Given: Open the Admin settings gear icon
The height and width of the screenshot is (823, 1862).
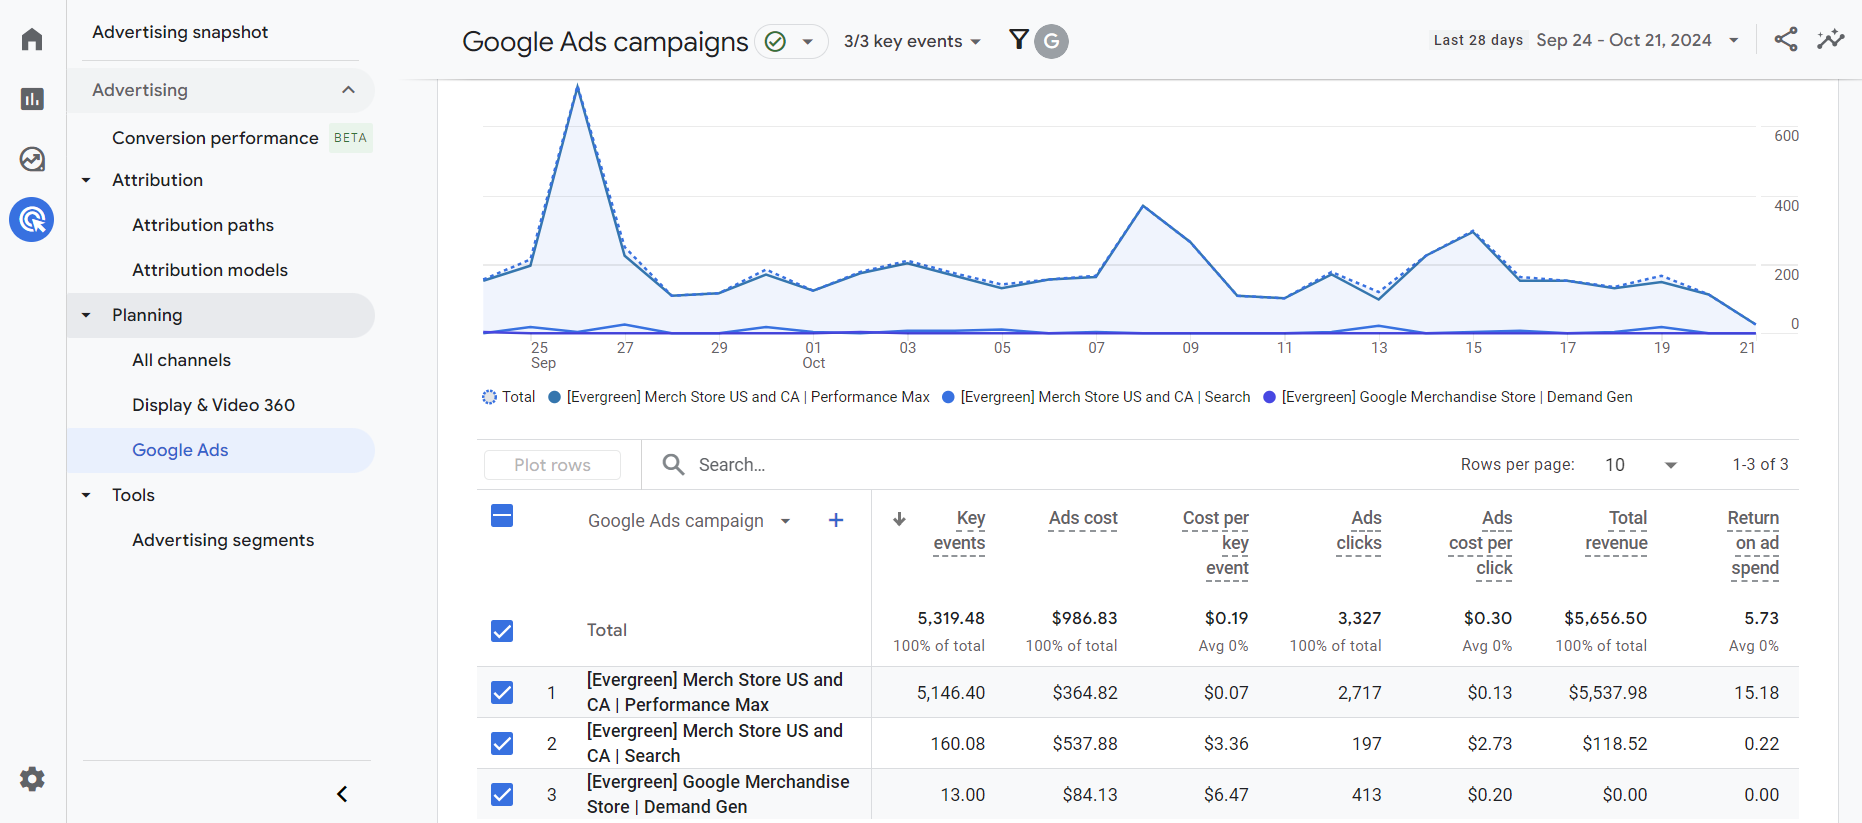Looking at the screenshot, I should 32,779.
